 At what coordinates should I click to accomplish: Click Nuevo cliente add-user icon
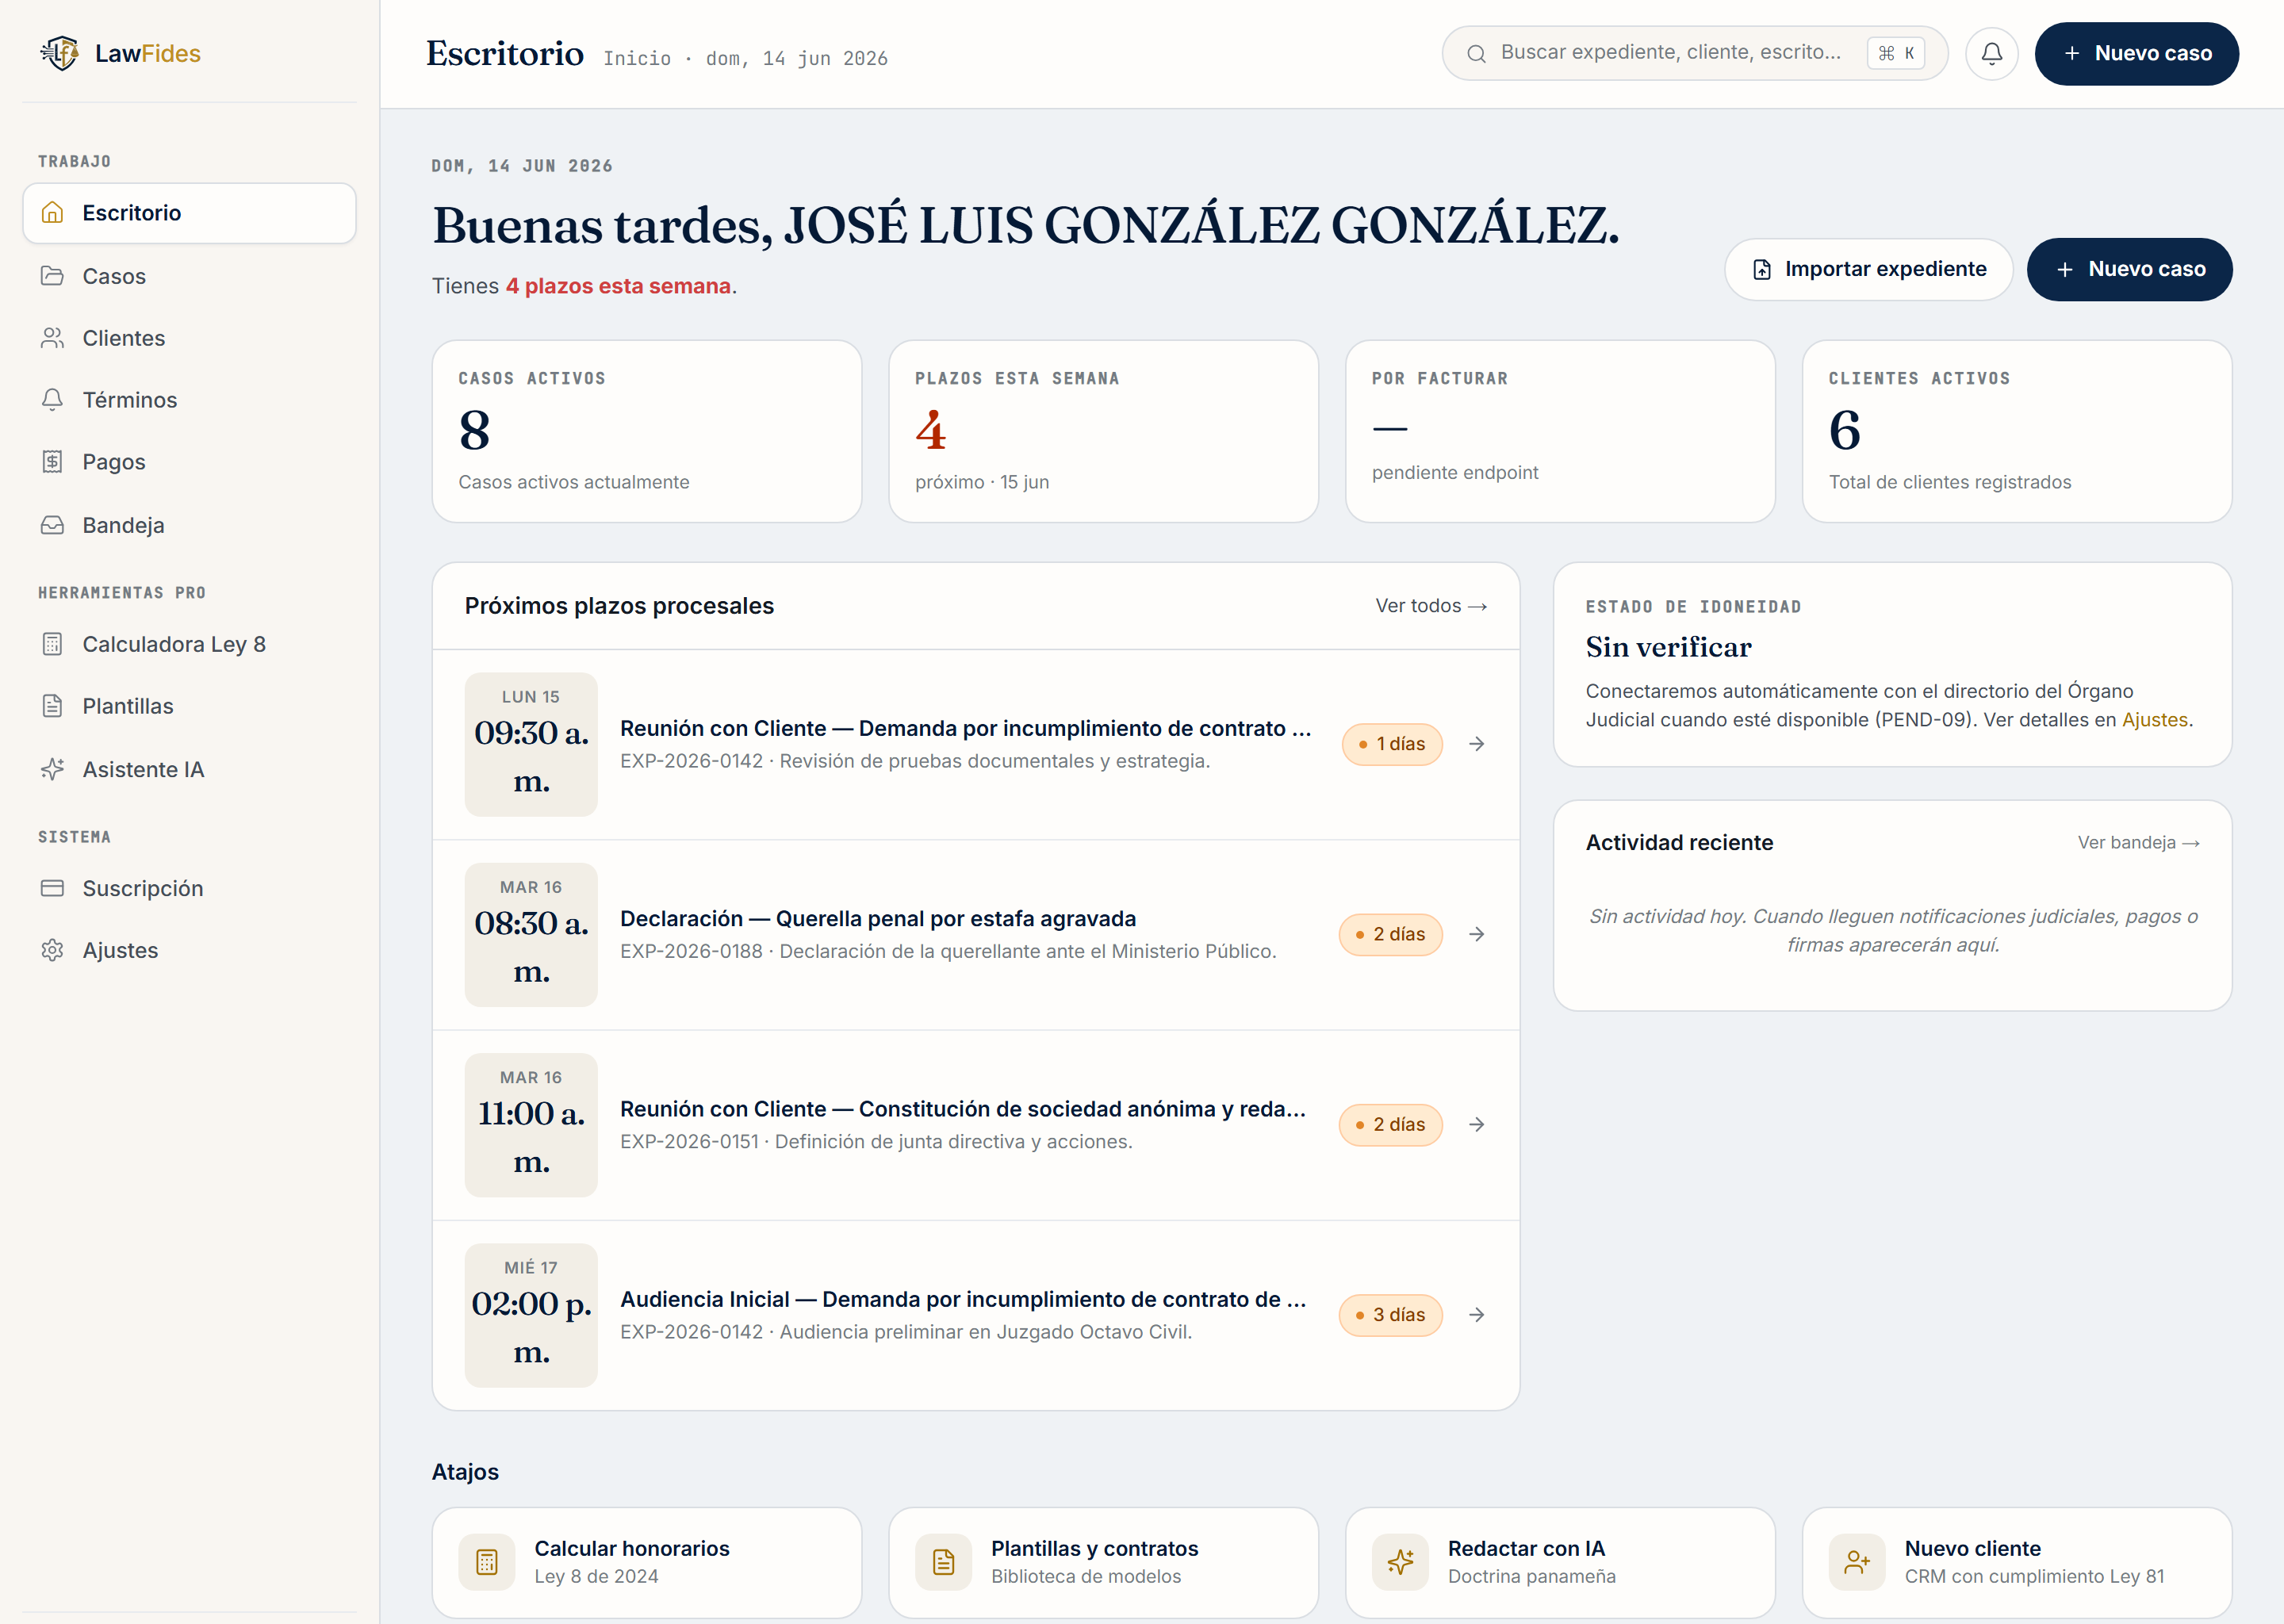[1857, 1562]
